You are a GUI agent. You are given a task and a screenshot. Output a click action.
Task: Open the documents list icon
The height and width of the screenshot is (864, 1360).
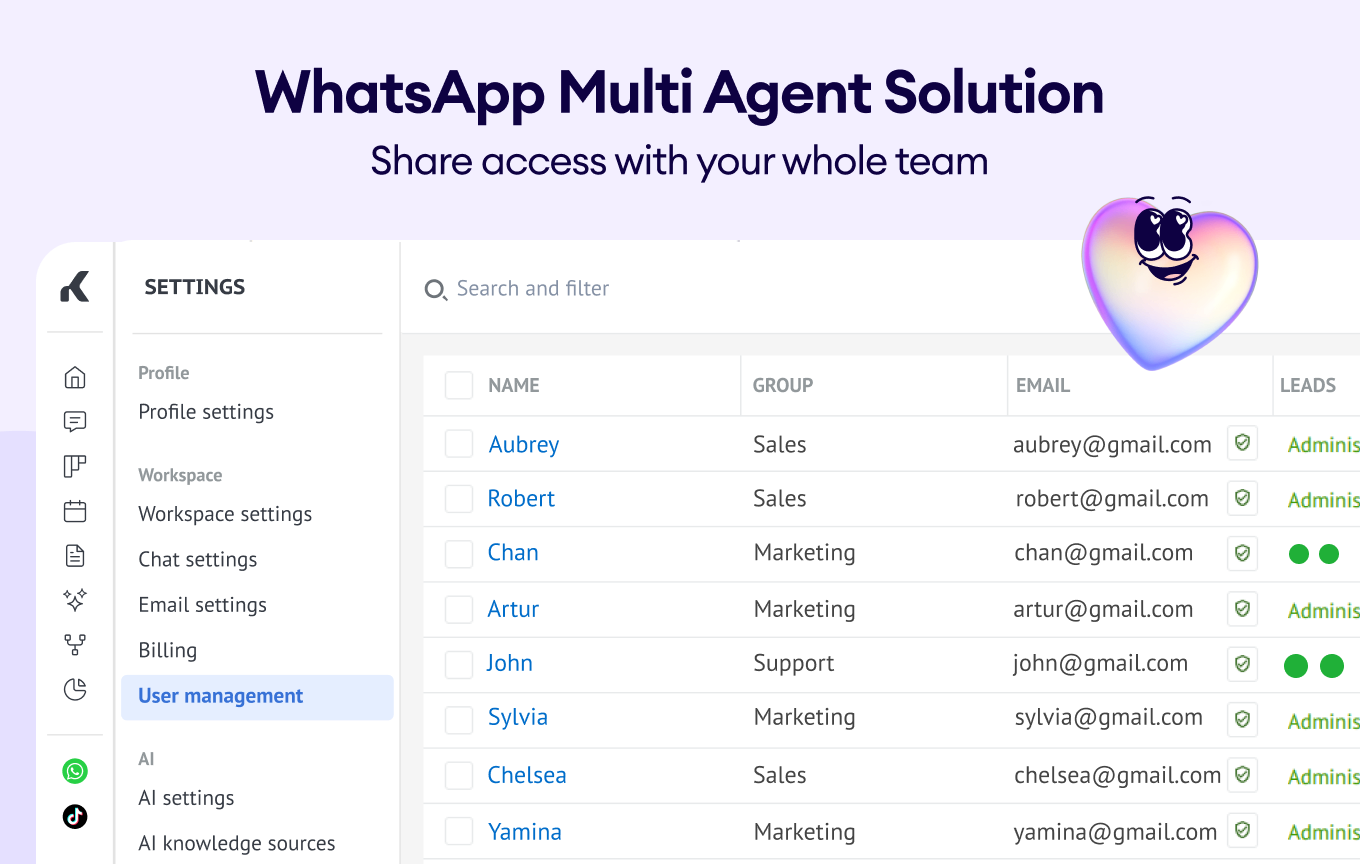point(75,555)
